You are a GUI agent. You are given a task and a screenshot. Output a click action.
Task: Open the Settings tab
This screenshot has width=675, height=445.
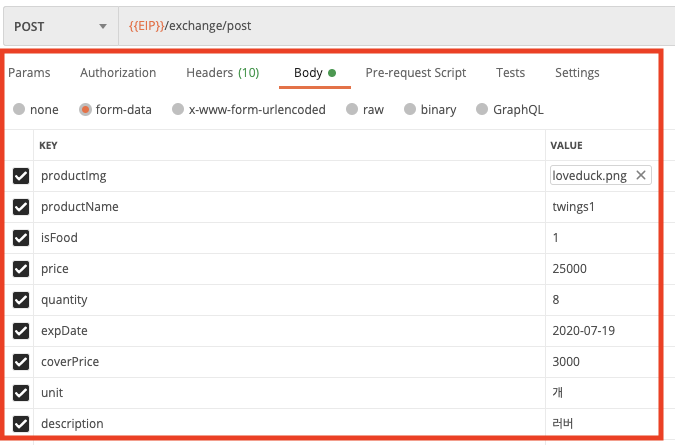[577, 73]
